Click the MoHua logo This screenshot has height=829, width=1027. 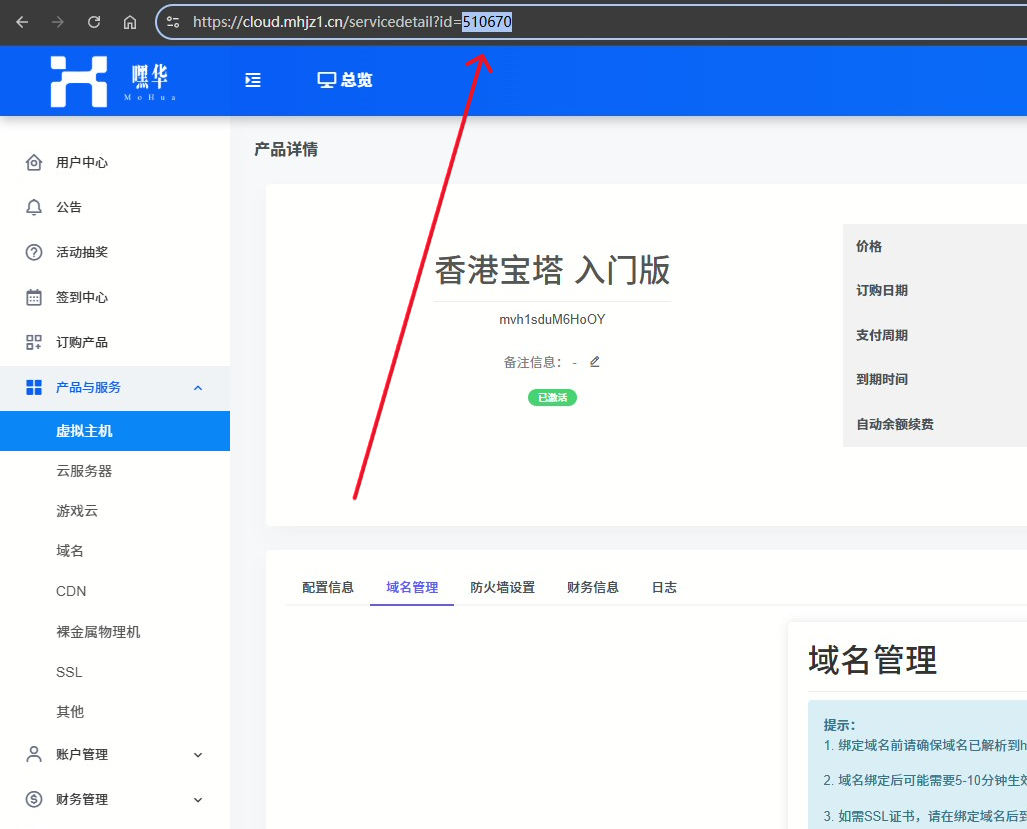click(x=112, y=81)
